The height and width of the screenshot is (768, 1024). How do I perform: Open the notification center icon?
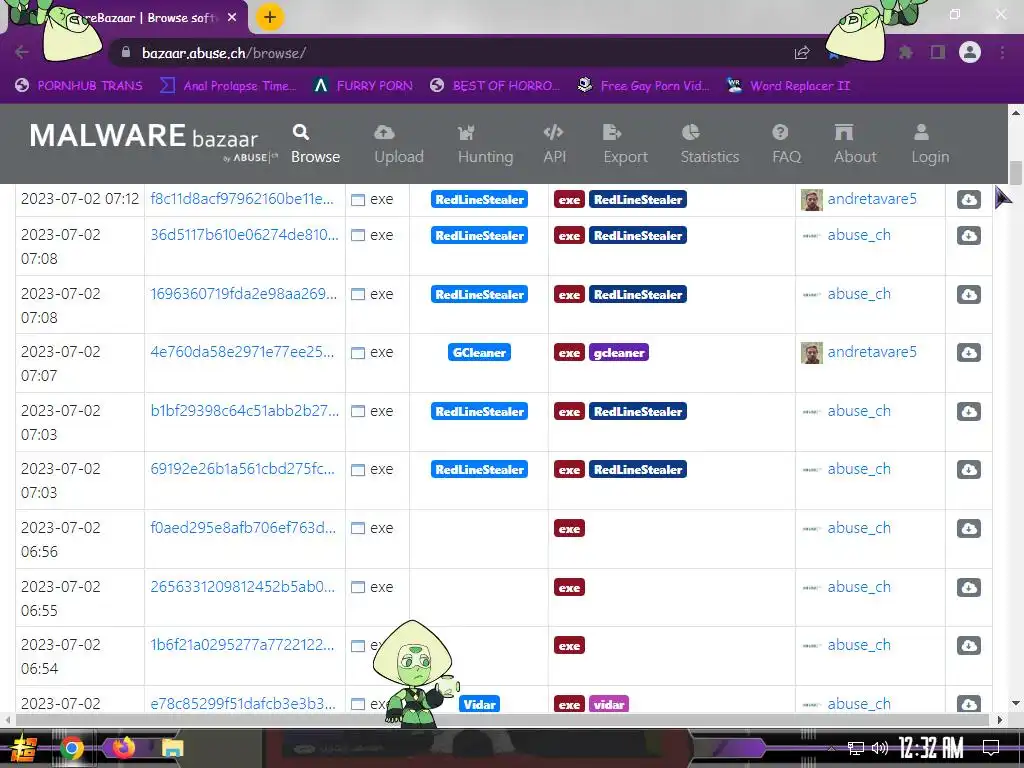click(x=991, y=748)
